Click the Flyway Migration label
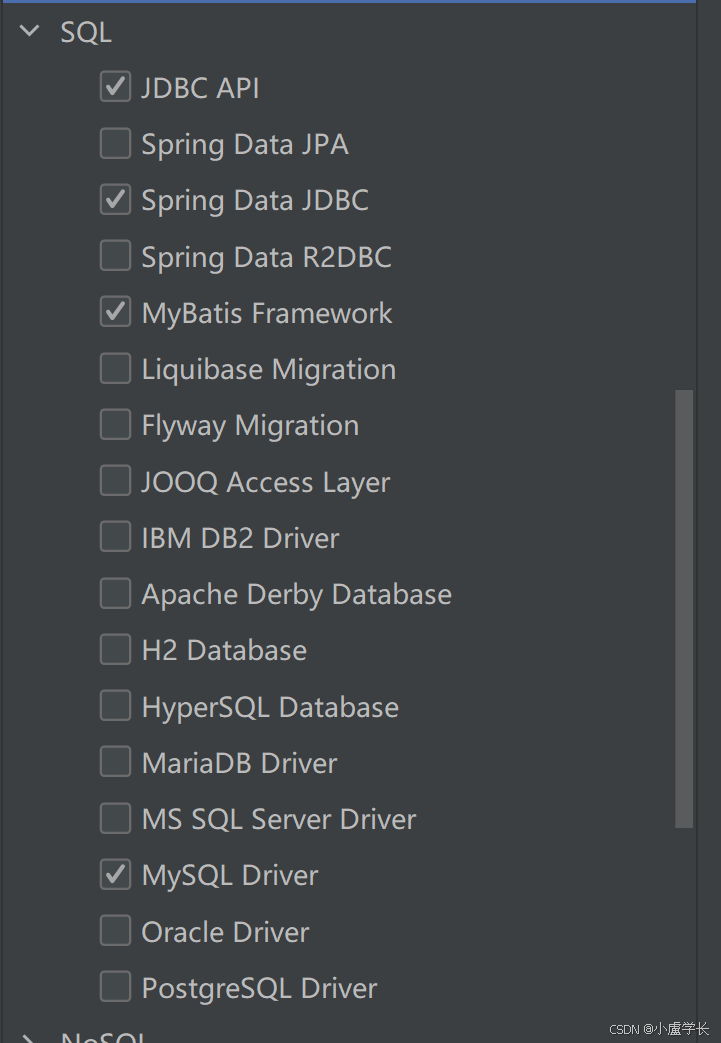721x1043 pixels. [250, 426]
